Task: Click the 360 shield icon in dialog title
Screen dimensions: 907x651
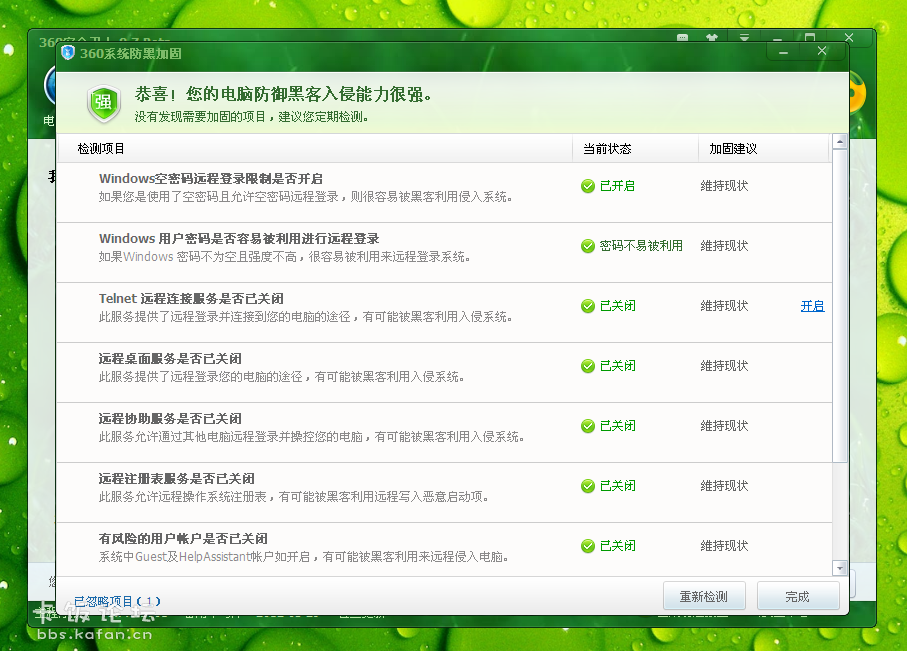Action: 68,53
